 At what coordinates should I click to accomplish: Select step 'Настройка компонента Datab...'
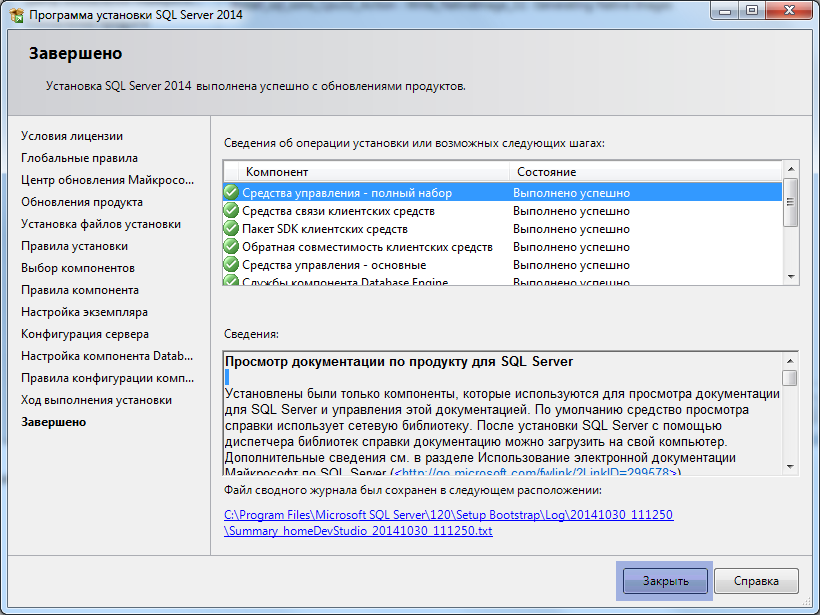pos(107,356)
